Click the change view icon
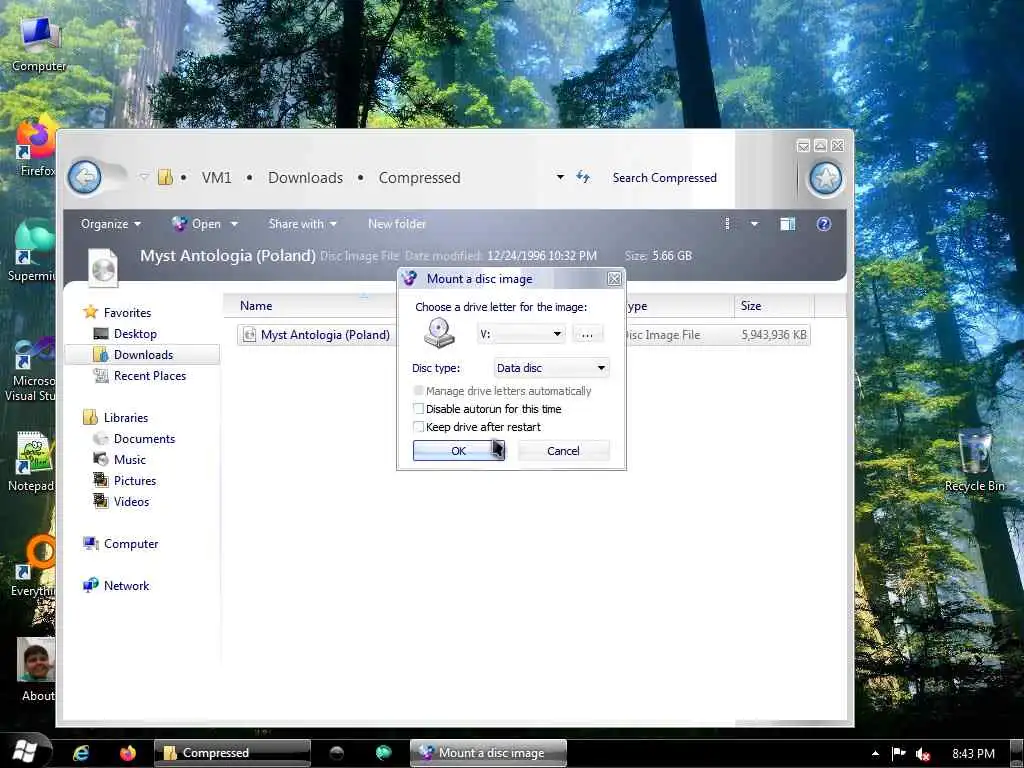This screenshot has height=768, width=1024. [x=728, y=224]
